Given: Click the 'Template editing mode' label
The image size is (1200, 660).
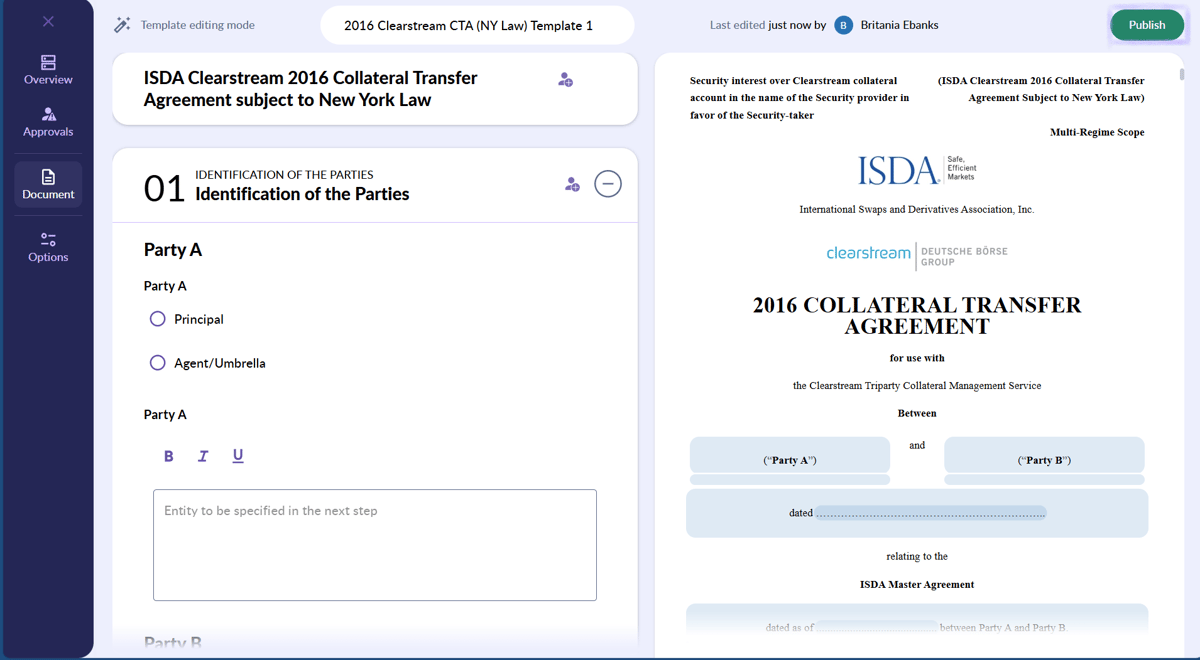Looking at the screenshot, I should coord(198,25).
